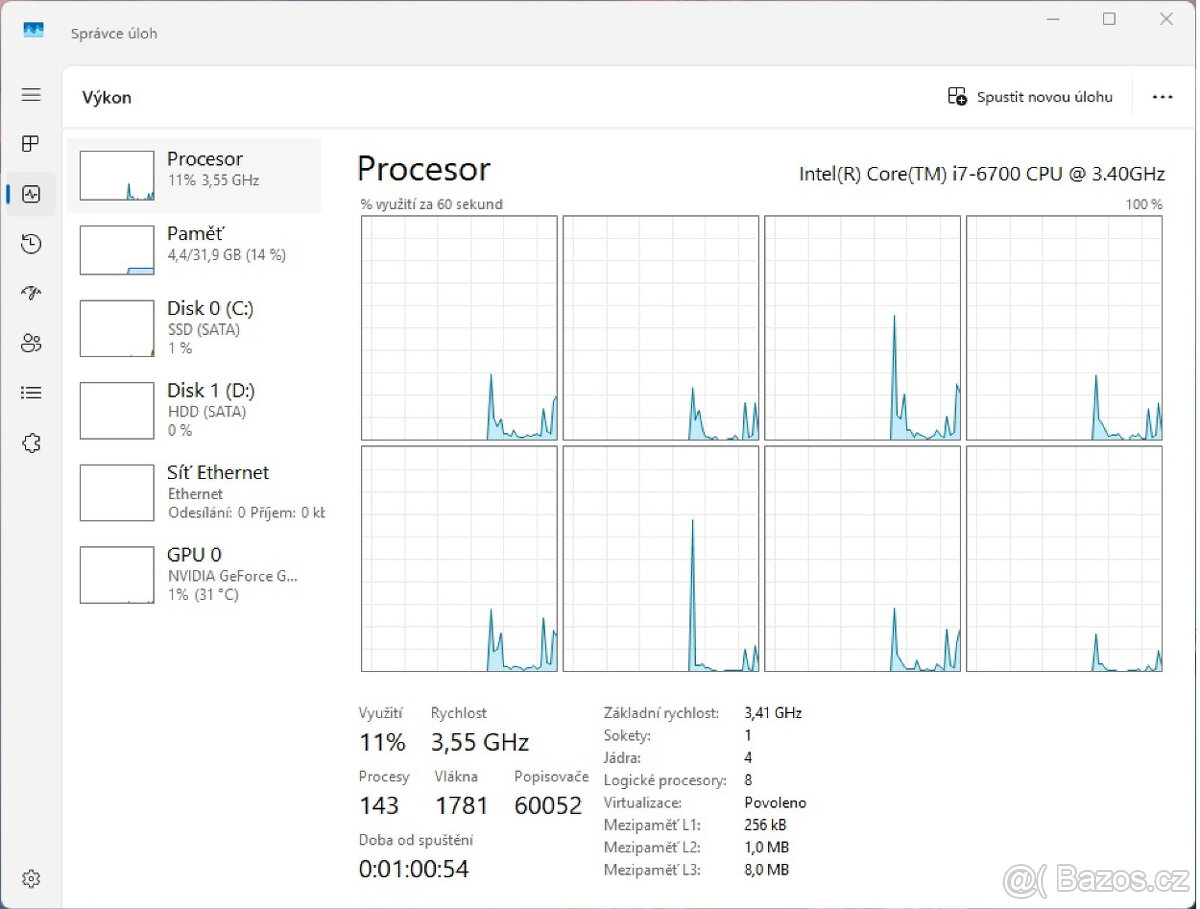Expand the navigation pane with hamburger menu
The height and width of the screenshot is (909, 1200).
click(31, 94)
